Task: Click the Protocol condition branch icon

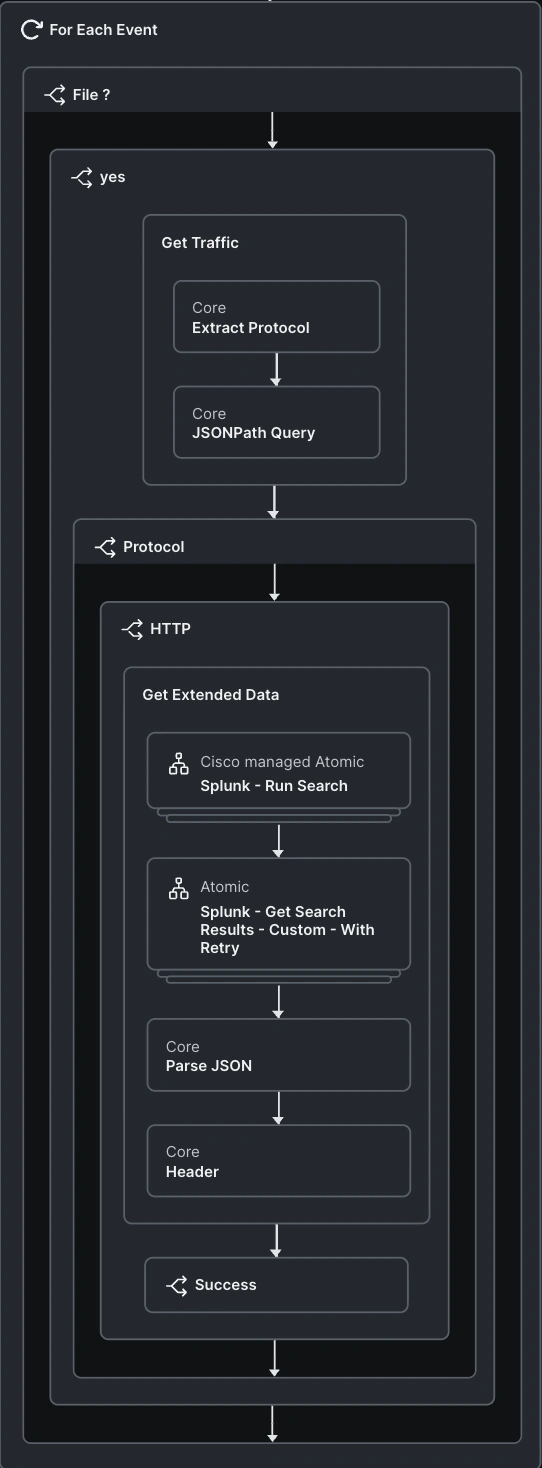Action: (x=105, y=547)
